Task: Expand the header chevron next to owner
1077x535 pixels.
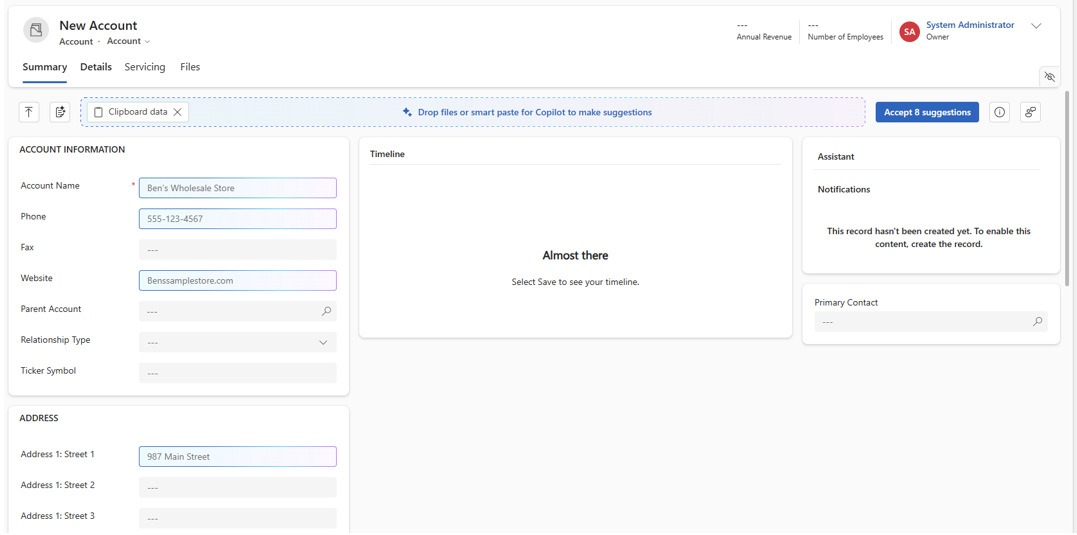Action: click(1036, 26)
